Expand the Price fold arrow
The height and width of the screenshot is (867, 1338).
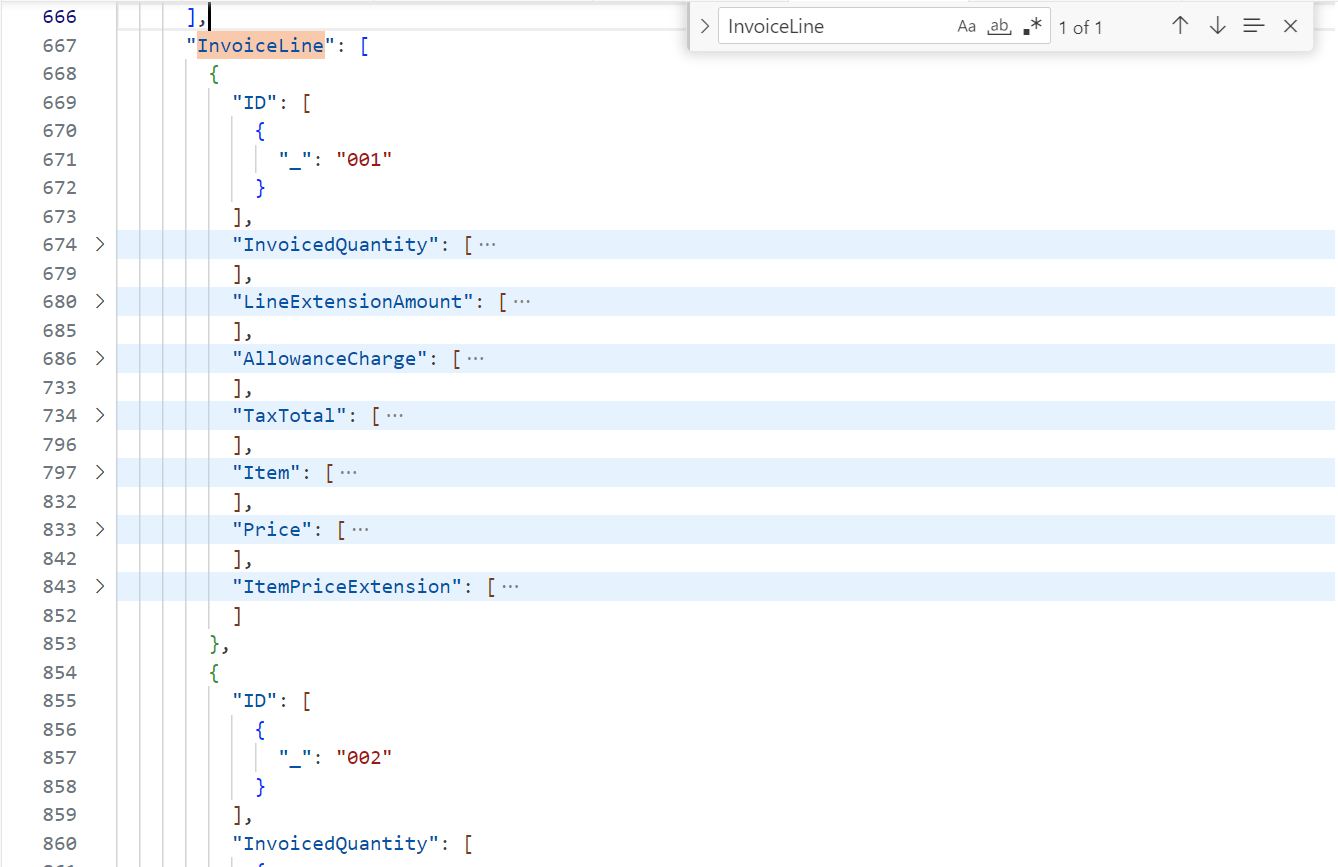click(x=99, y=529)
